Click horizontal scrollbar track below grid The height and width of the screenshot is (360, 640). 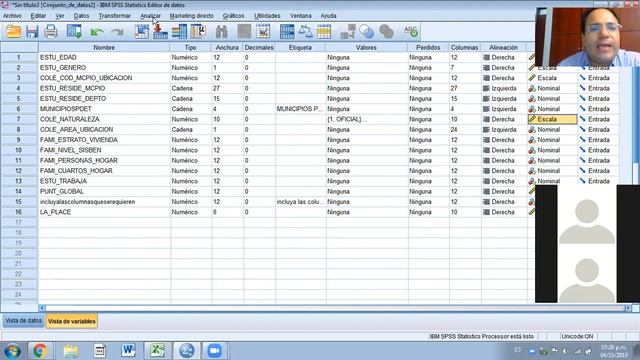click(x=335, y=308)
